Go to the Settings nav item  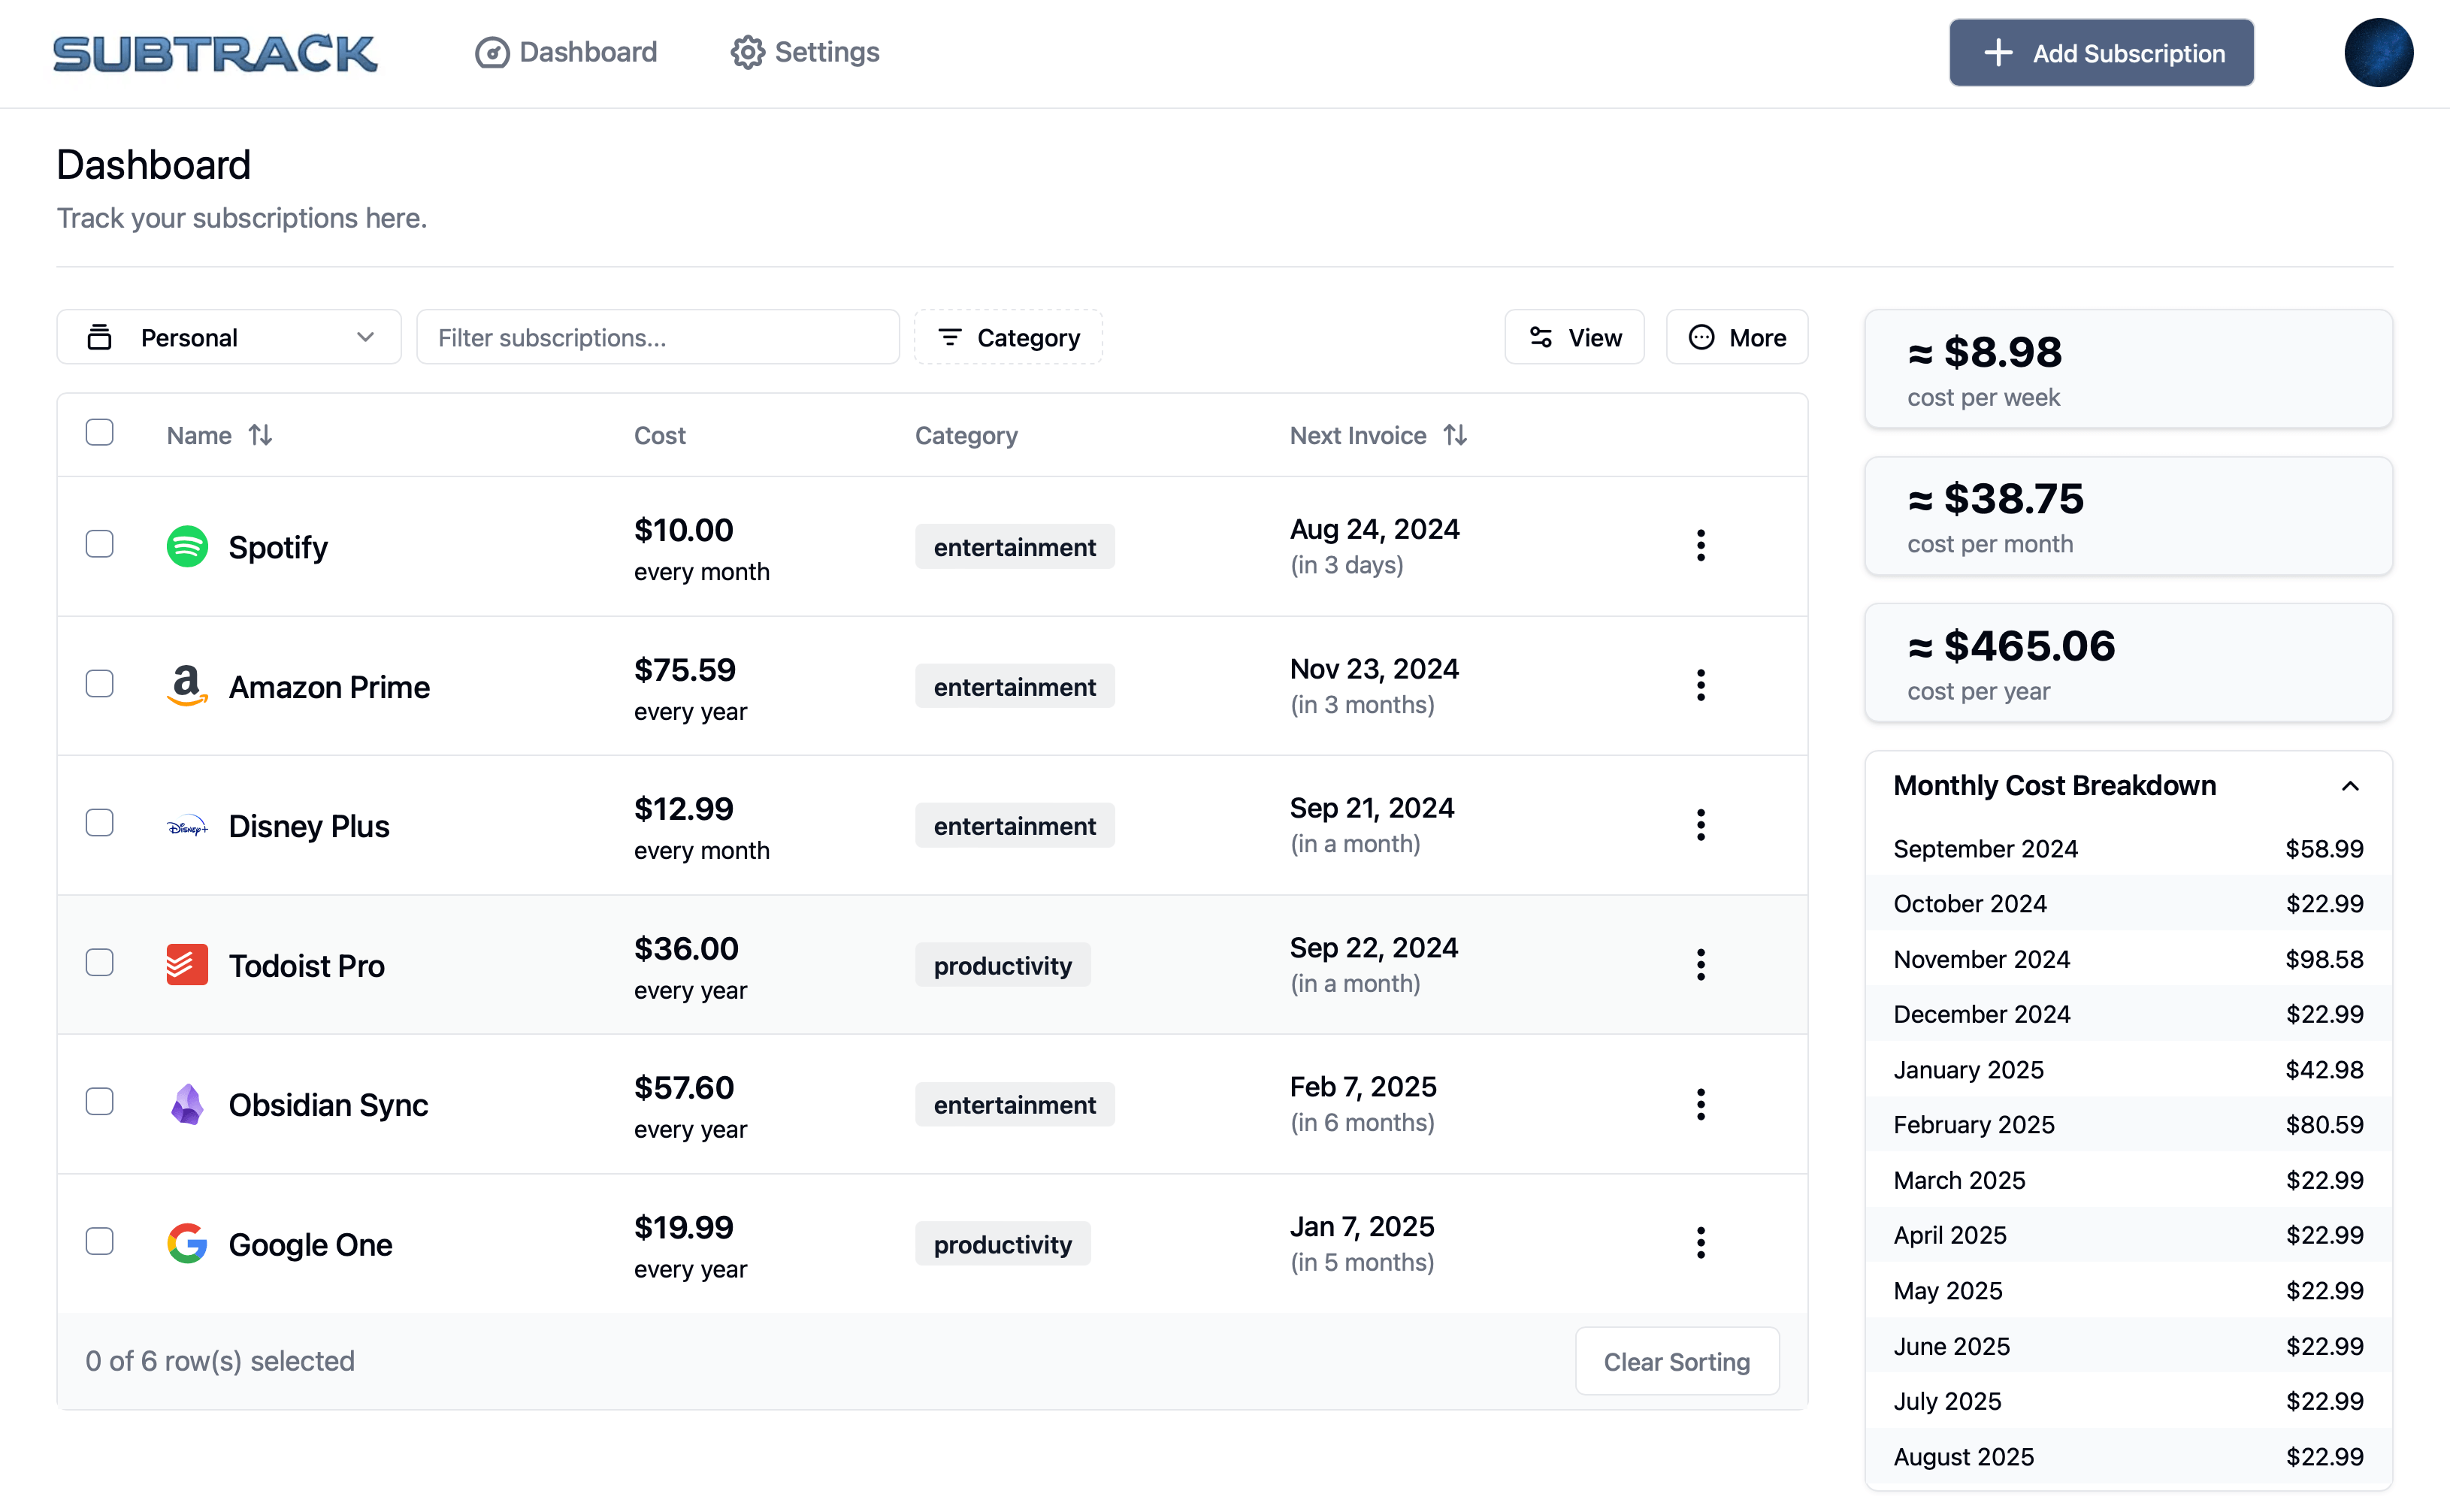pos(805,52)
